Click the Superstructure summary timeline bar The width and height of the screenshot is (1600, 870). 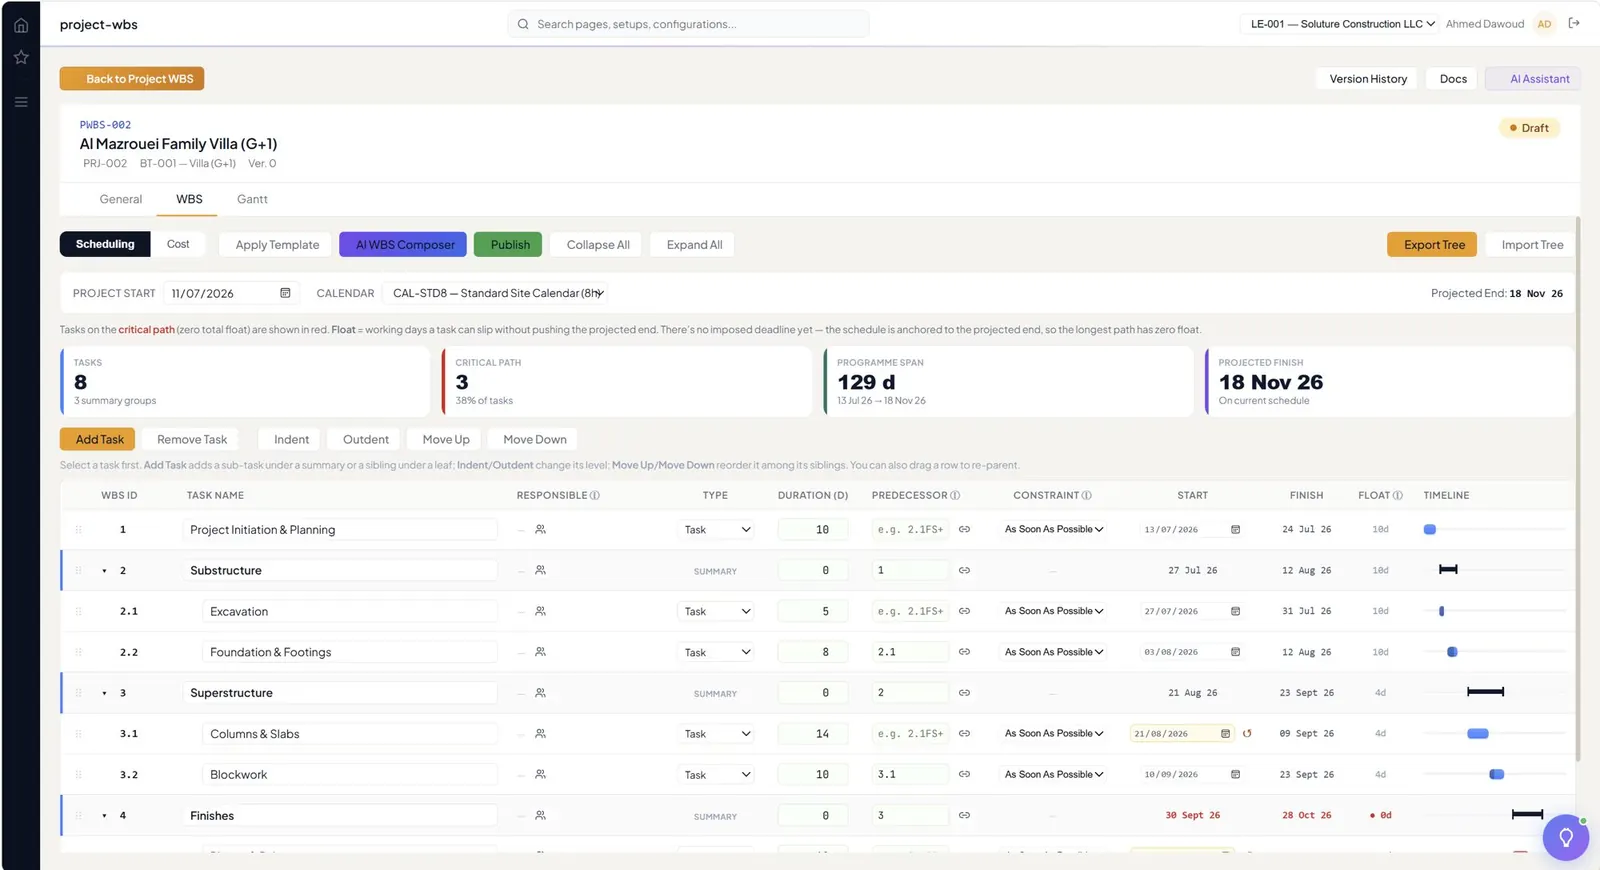pyautogui.click(x=1485, y=692)
